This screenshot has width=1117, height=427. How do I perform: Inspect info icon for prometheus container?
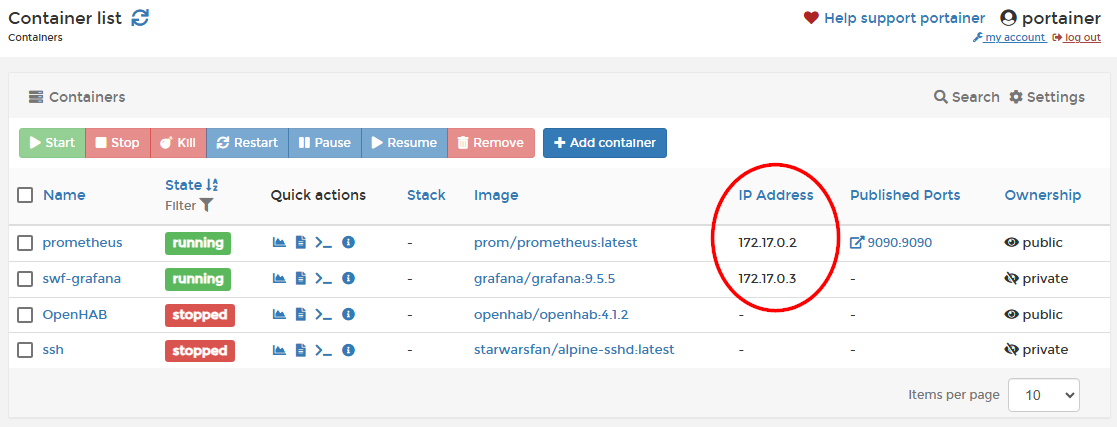(348, 242)
